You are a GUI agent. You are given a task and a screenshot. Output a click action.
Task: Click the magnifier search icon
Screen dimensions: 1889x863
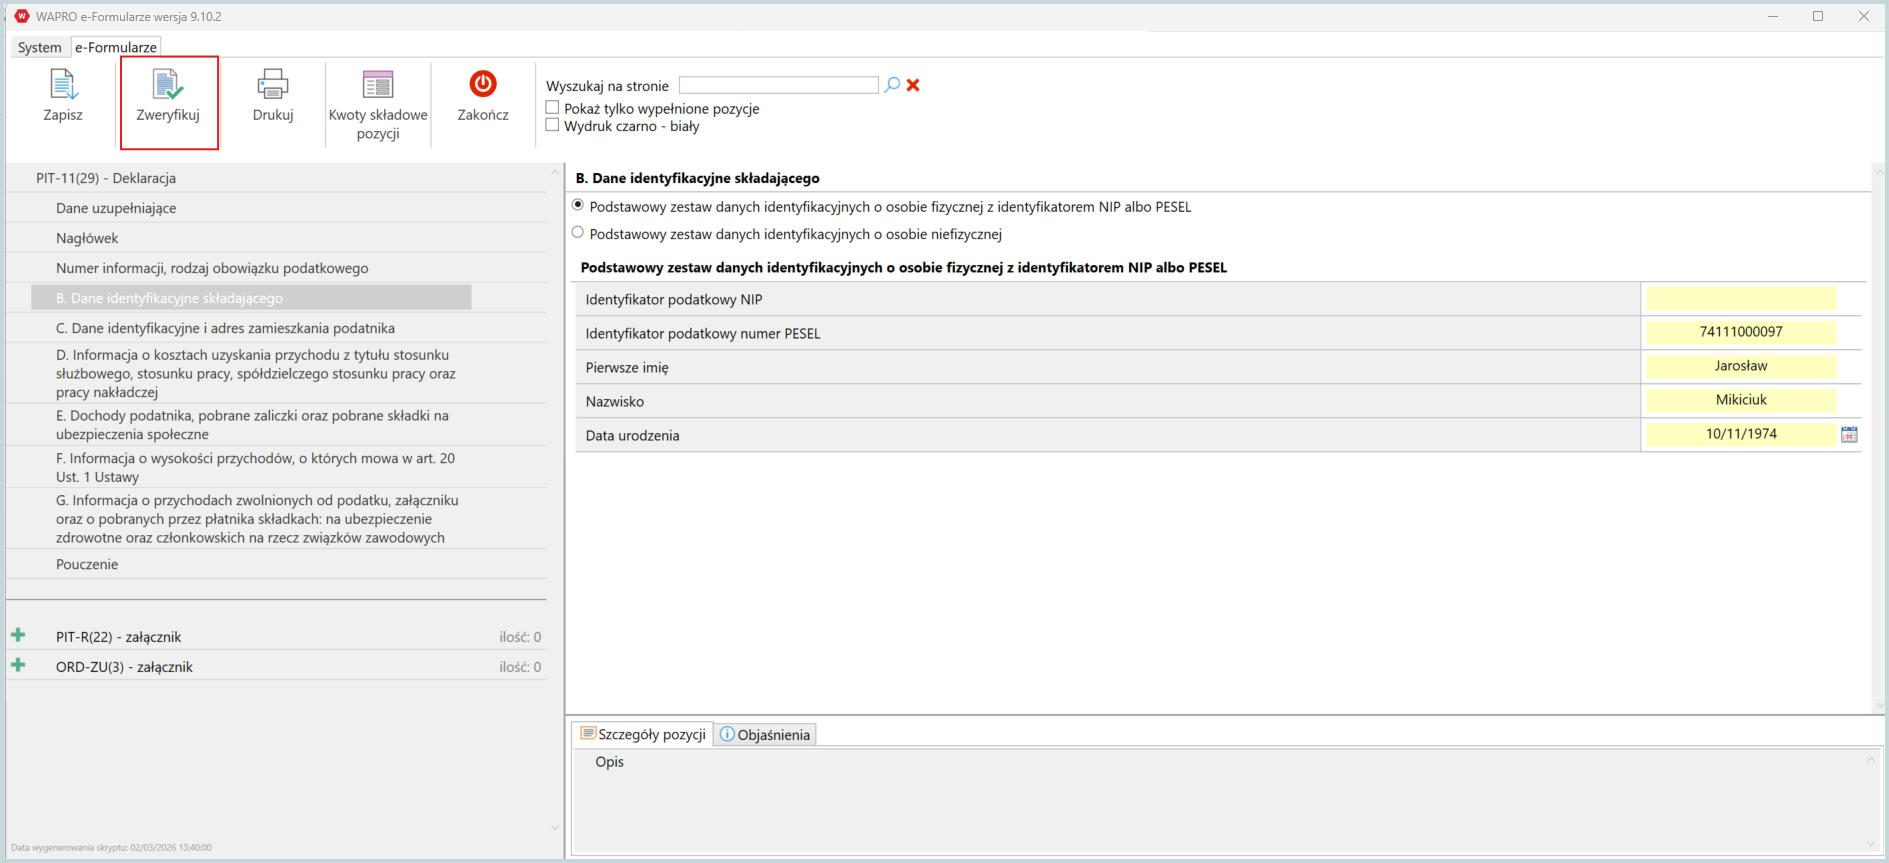coord(892,85)
